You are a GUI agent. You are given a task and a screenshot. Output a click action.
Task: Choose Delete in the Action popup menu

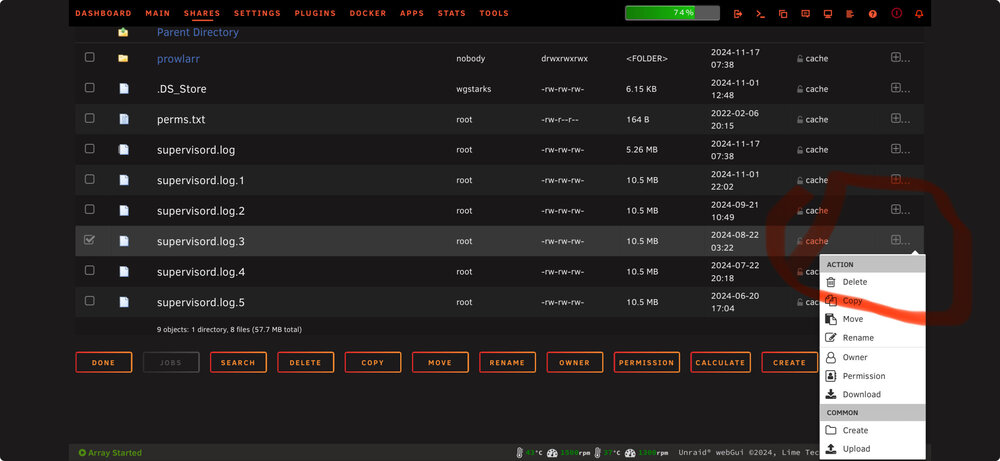point(872,282)
